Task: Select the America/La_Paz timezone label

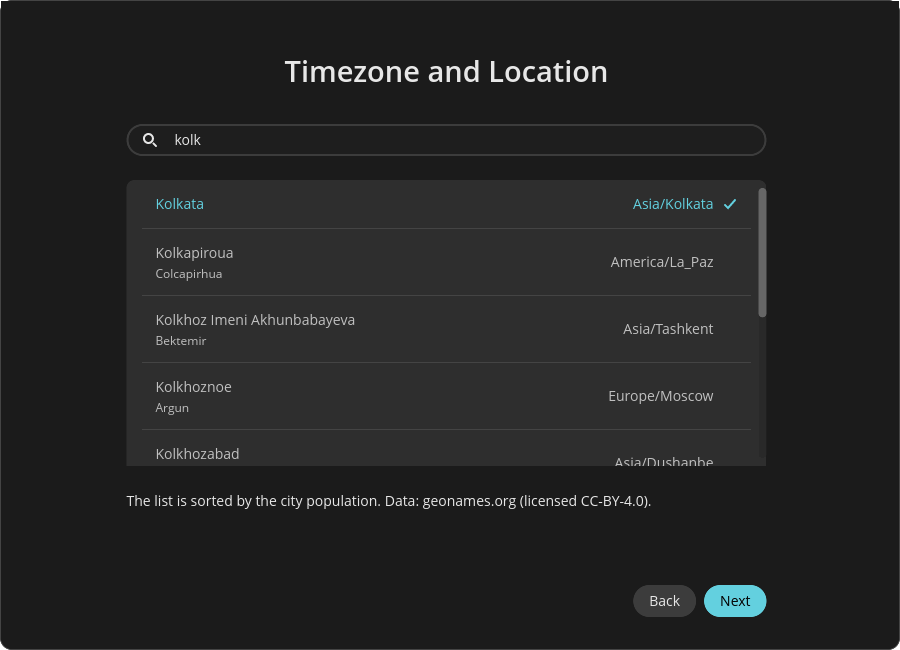Action: (x=662, y=262)
